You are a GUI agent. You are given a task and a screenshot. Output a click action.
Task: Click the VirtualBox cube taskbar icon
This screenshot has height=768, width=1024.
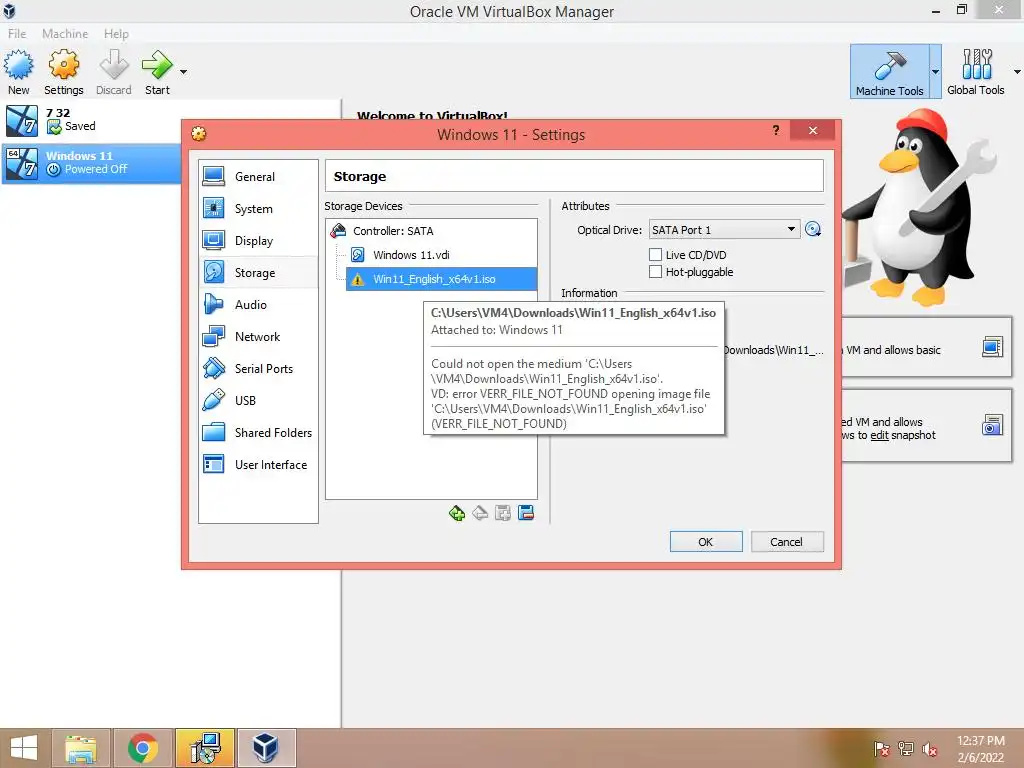pos(266,748)
